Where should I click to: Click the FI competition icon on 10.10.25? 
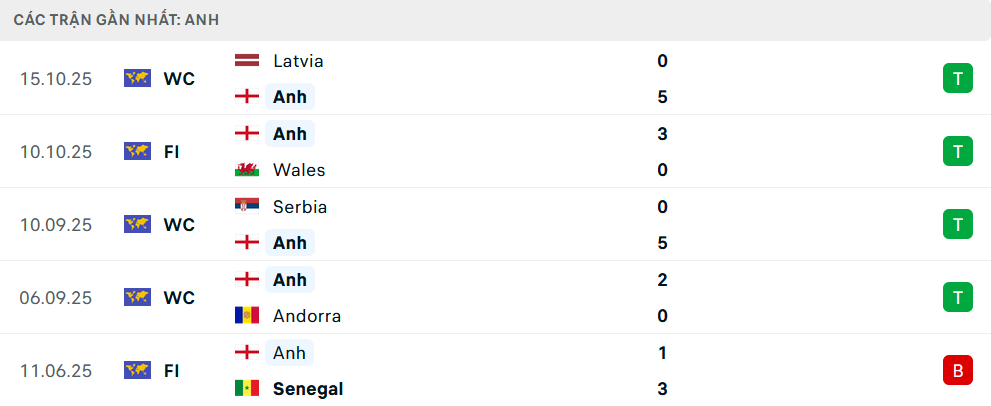(137, 151)
